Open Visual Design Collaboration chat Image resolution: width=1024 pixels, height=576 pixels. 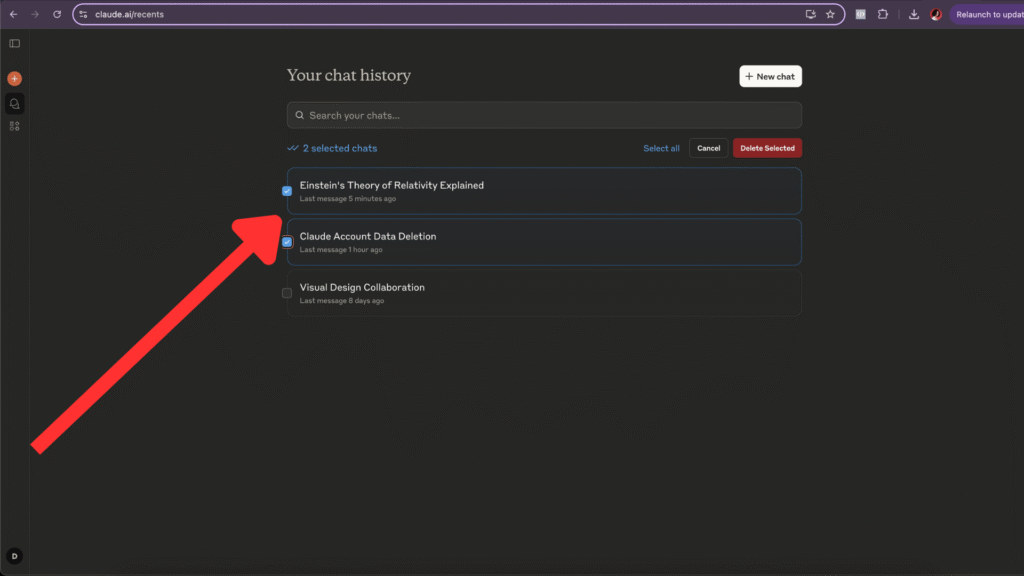(x=544, y=293)
